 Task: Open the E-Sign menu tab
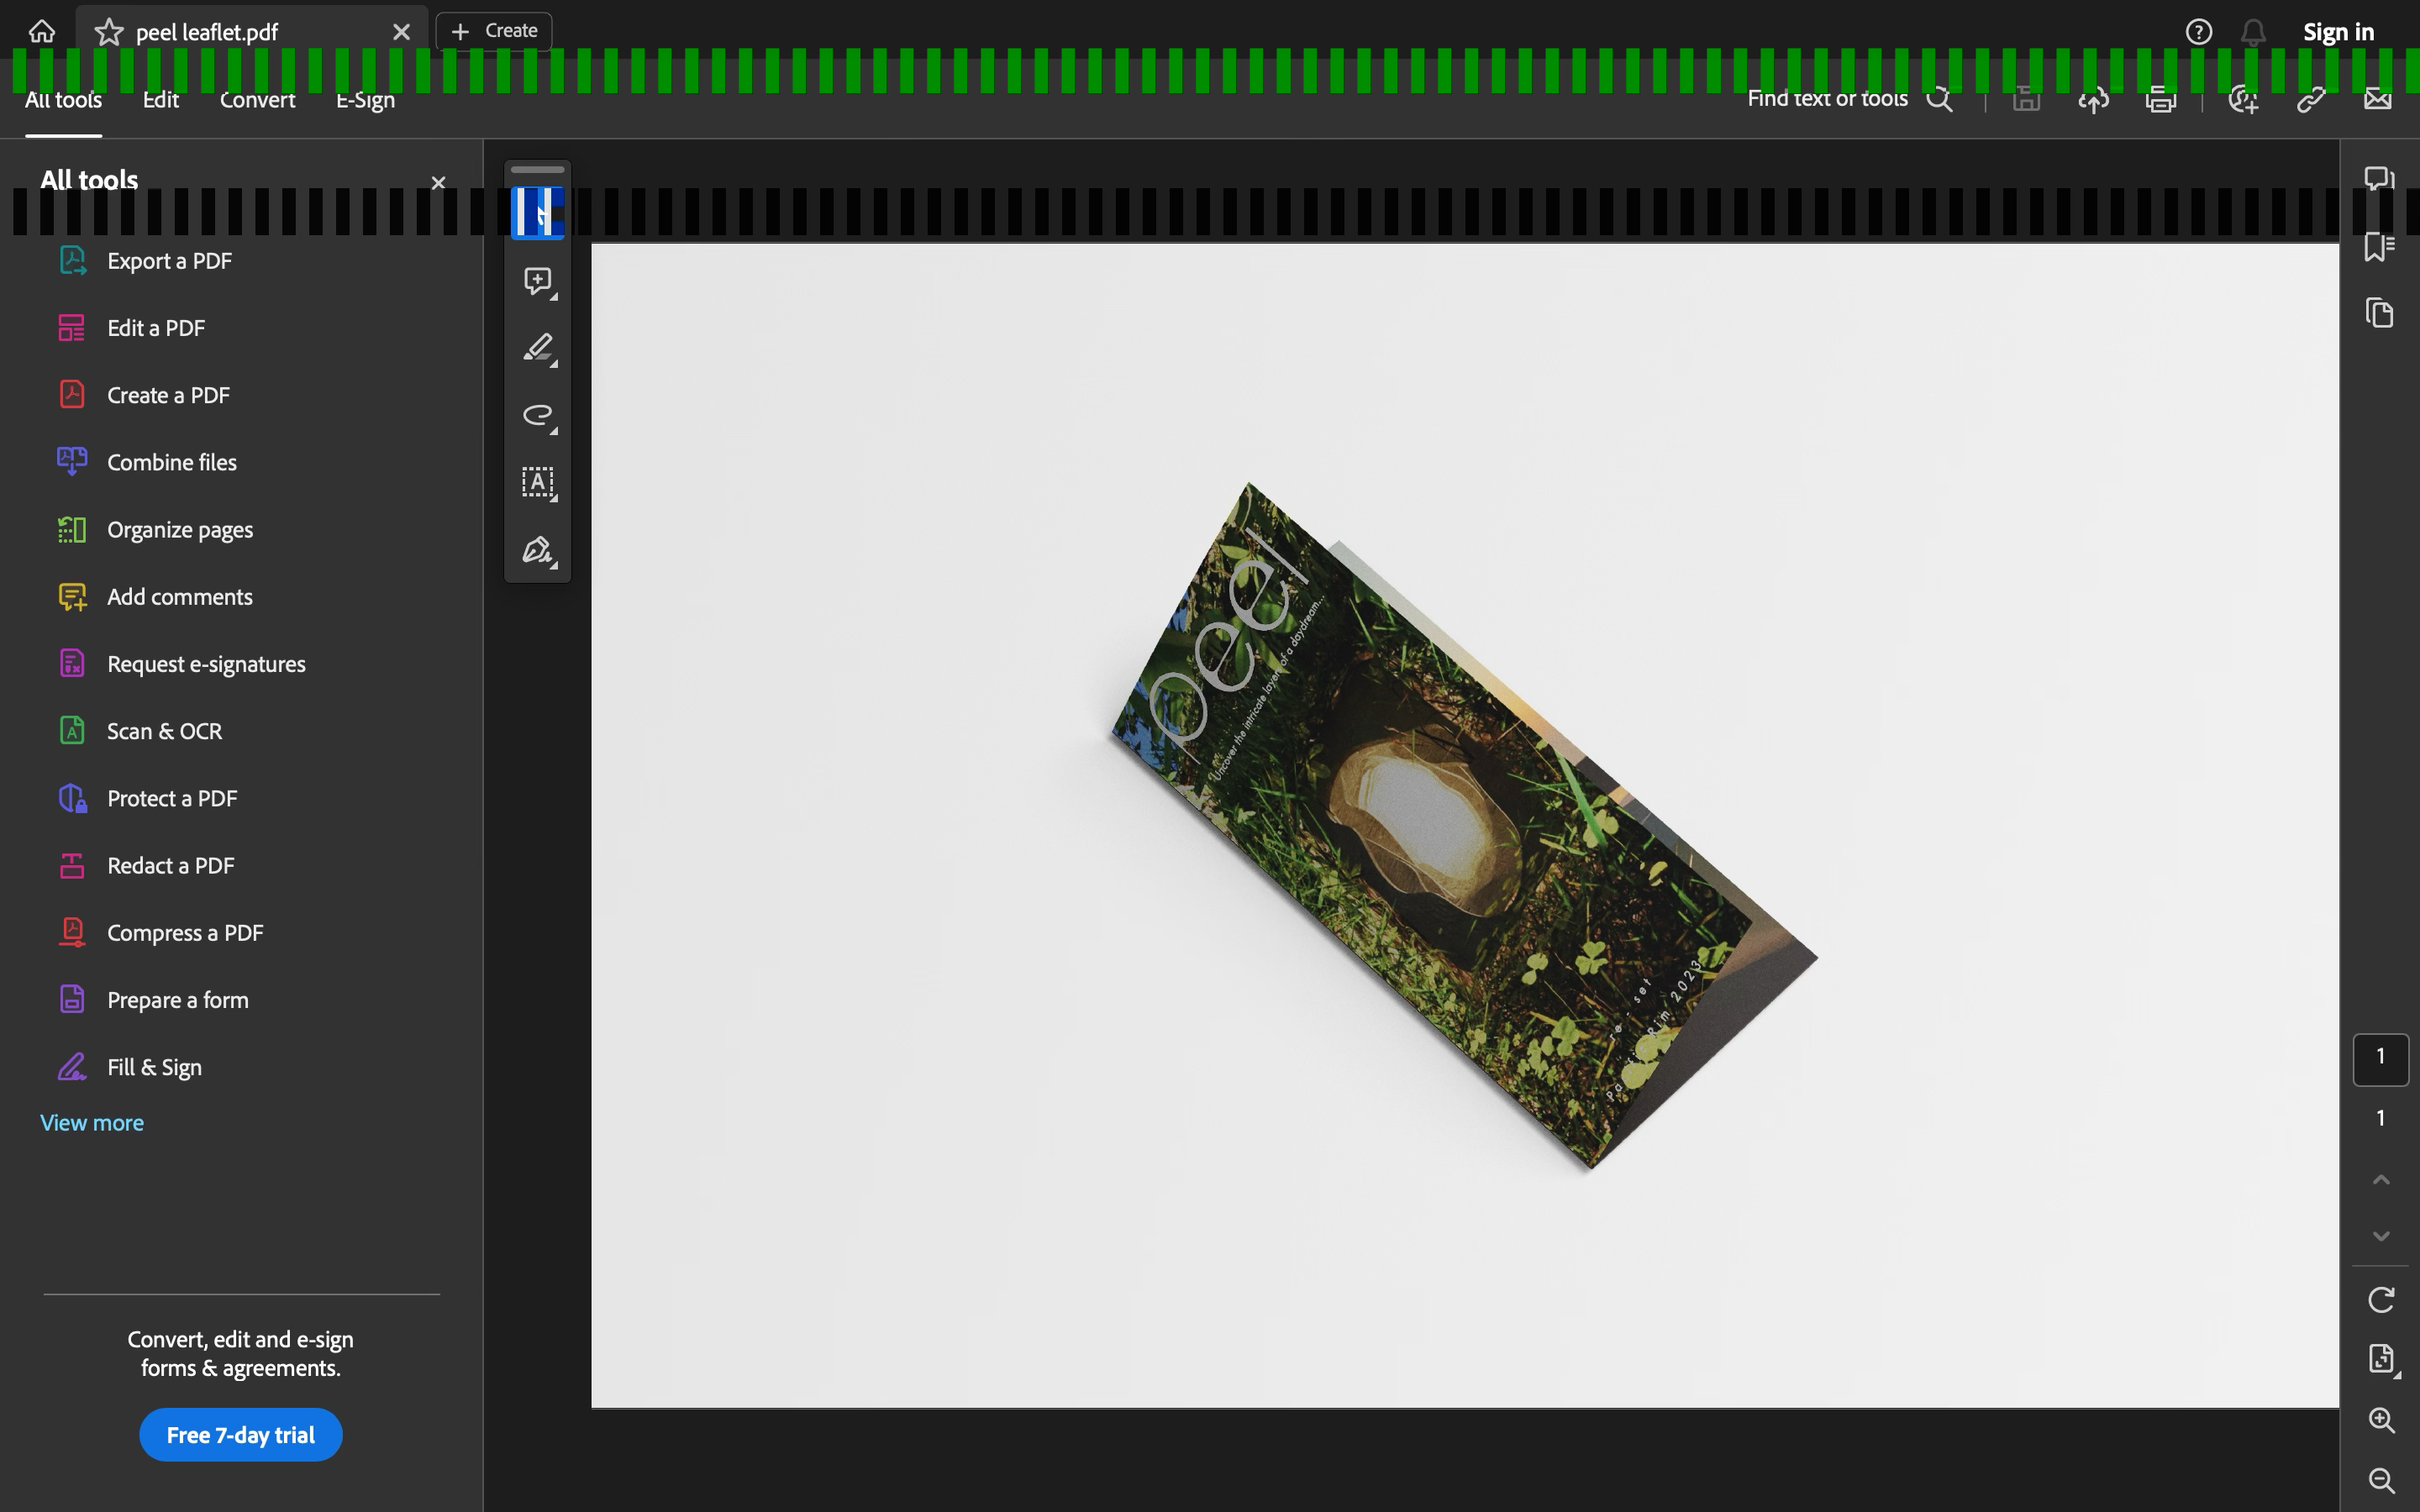click(x=365, y=100)
